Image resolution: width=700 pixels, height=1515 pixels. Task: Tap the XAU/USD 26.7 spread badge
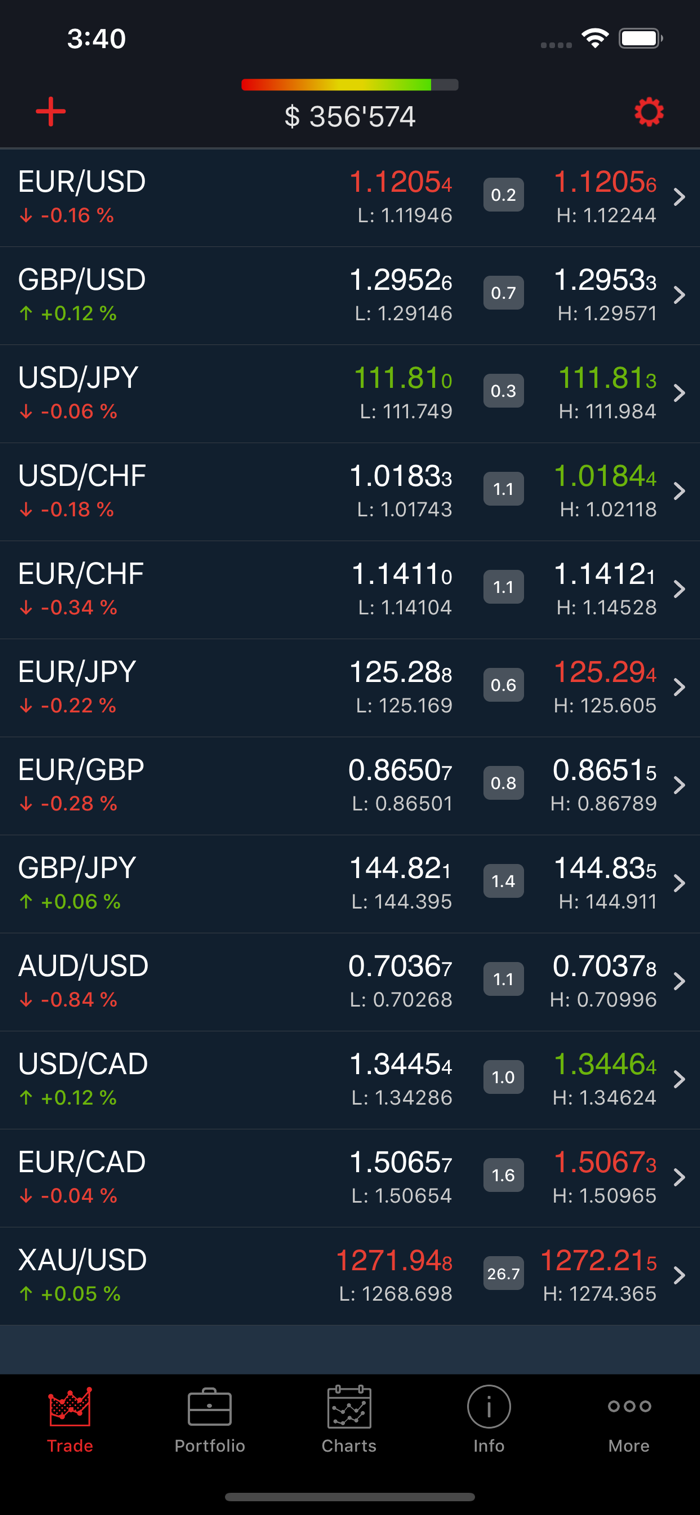504,1273
